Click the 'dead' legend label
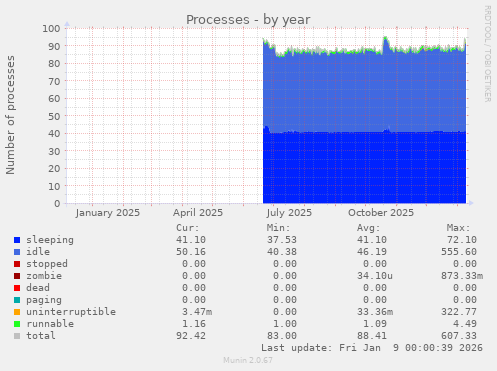 tap(38, 288)
